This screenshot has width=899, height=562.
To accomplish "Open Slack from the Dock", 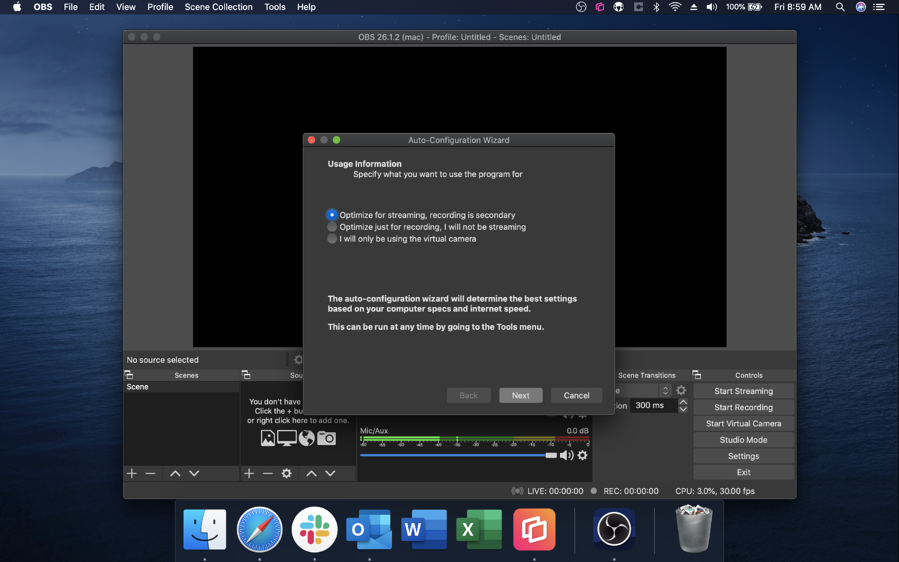I will click(314, 529).
